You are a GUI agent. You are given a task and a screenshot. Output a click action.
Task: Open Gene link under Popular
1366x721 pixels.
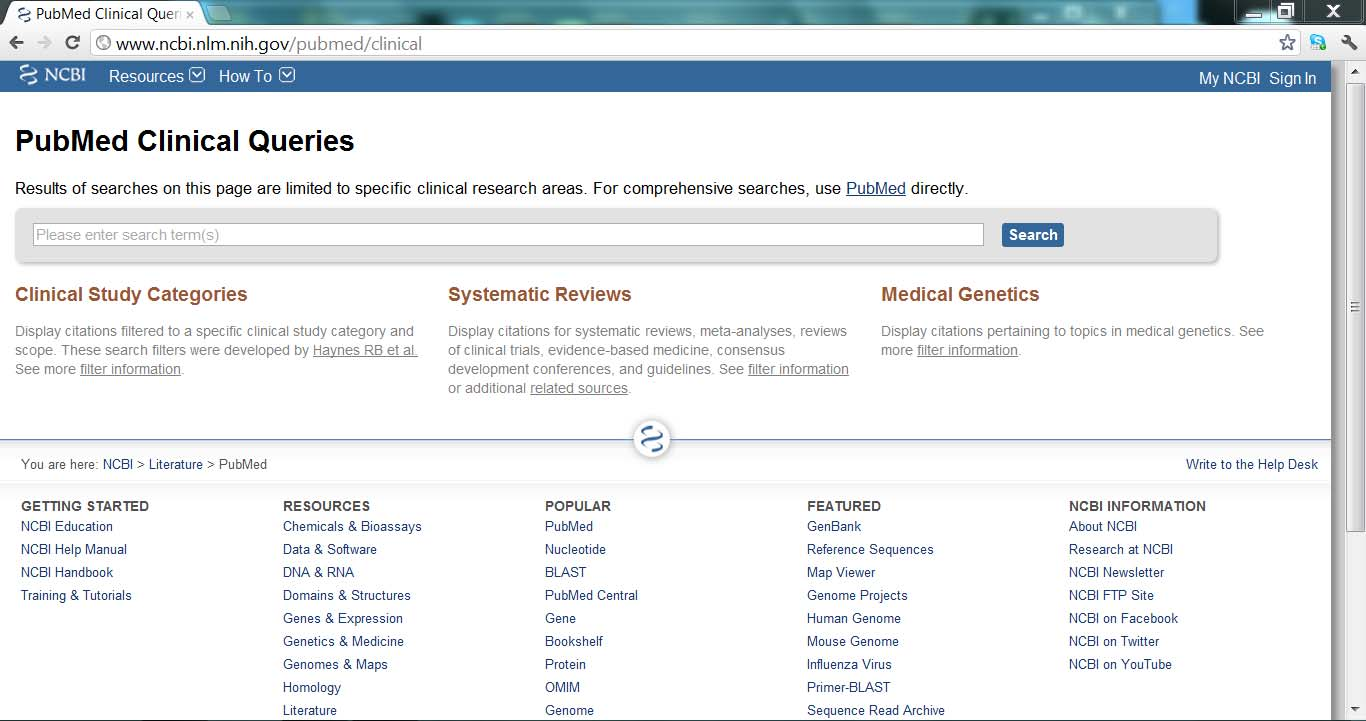tap(560, 618)
